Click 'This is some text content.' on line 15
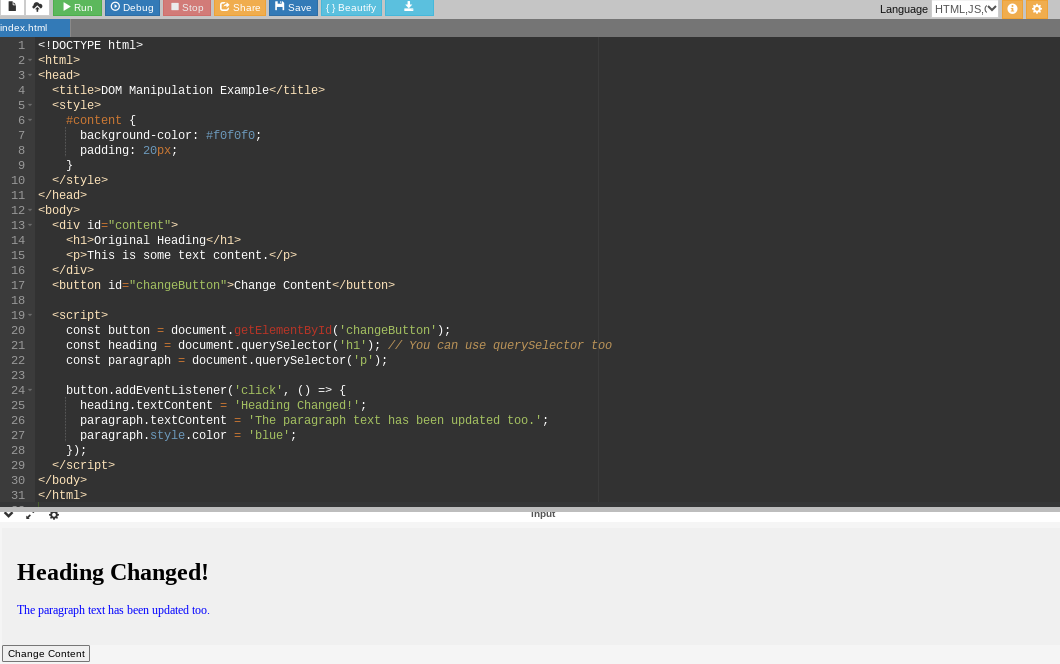Image resolution: width=1060 pixels, height=664 pixels. [x=178, y=255]
